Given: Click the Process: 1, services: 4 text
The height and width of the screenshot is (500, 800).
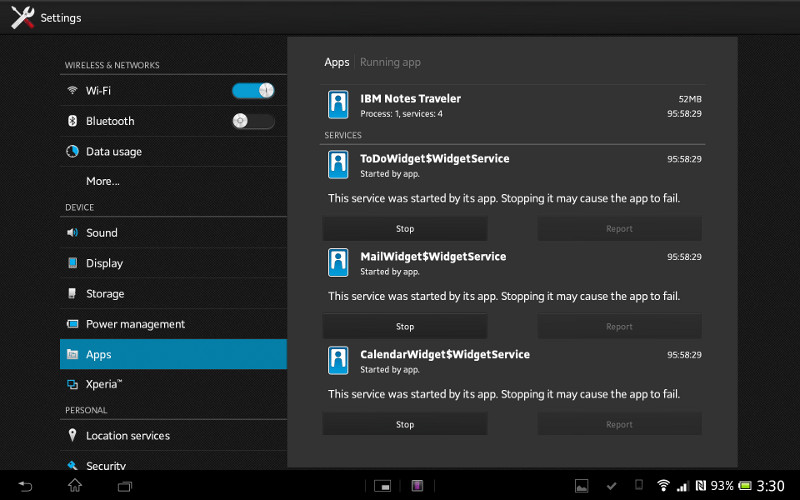Looking at the screenshot, I should [402, 114].
